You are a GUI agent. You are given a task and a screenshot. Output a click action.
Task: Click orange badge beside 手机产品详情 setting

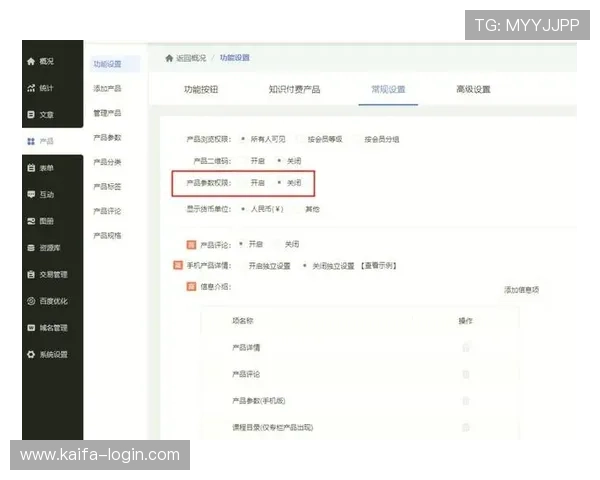[178, 265]
